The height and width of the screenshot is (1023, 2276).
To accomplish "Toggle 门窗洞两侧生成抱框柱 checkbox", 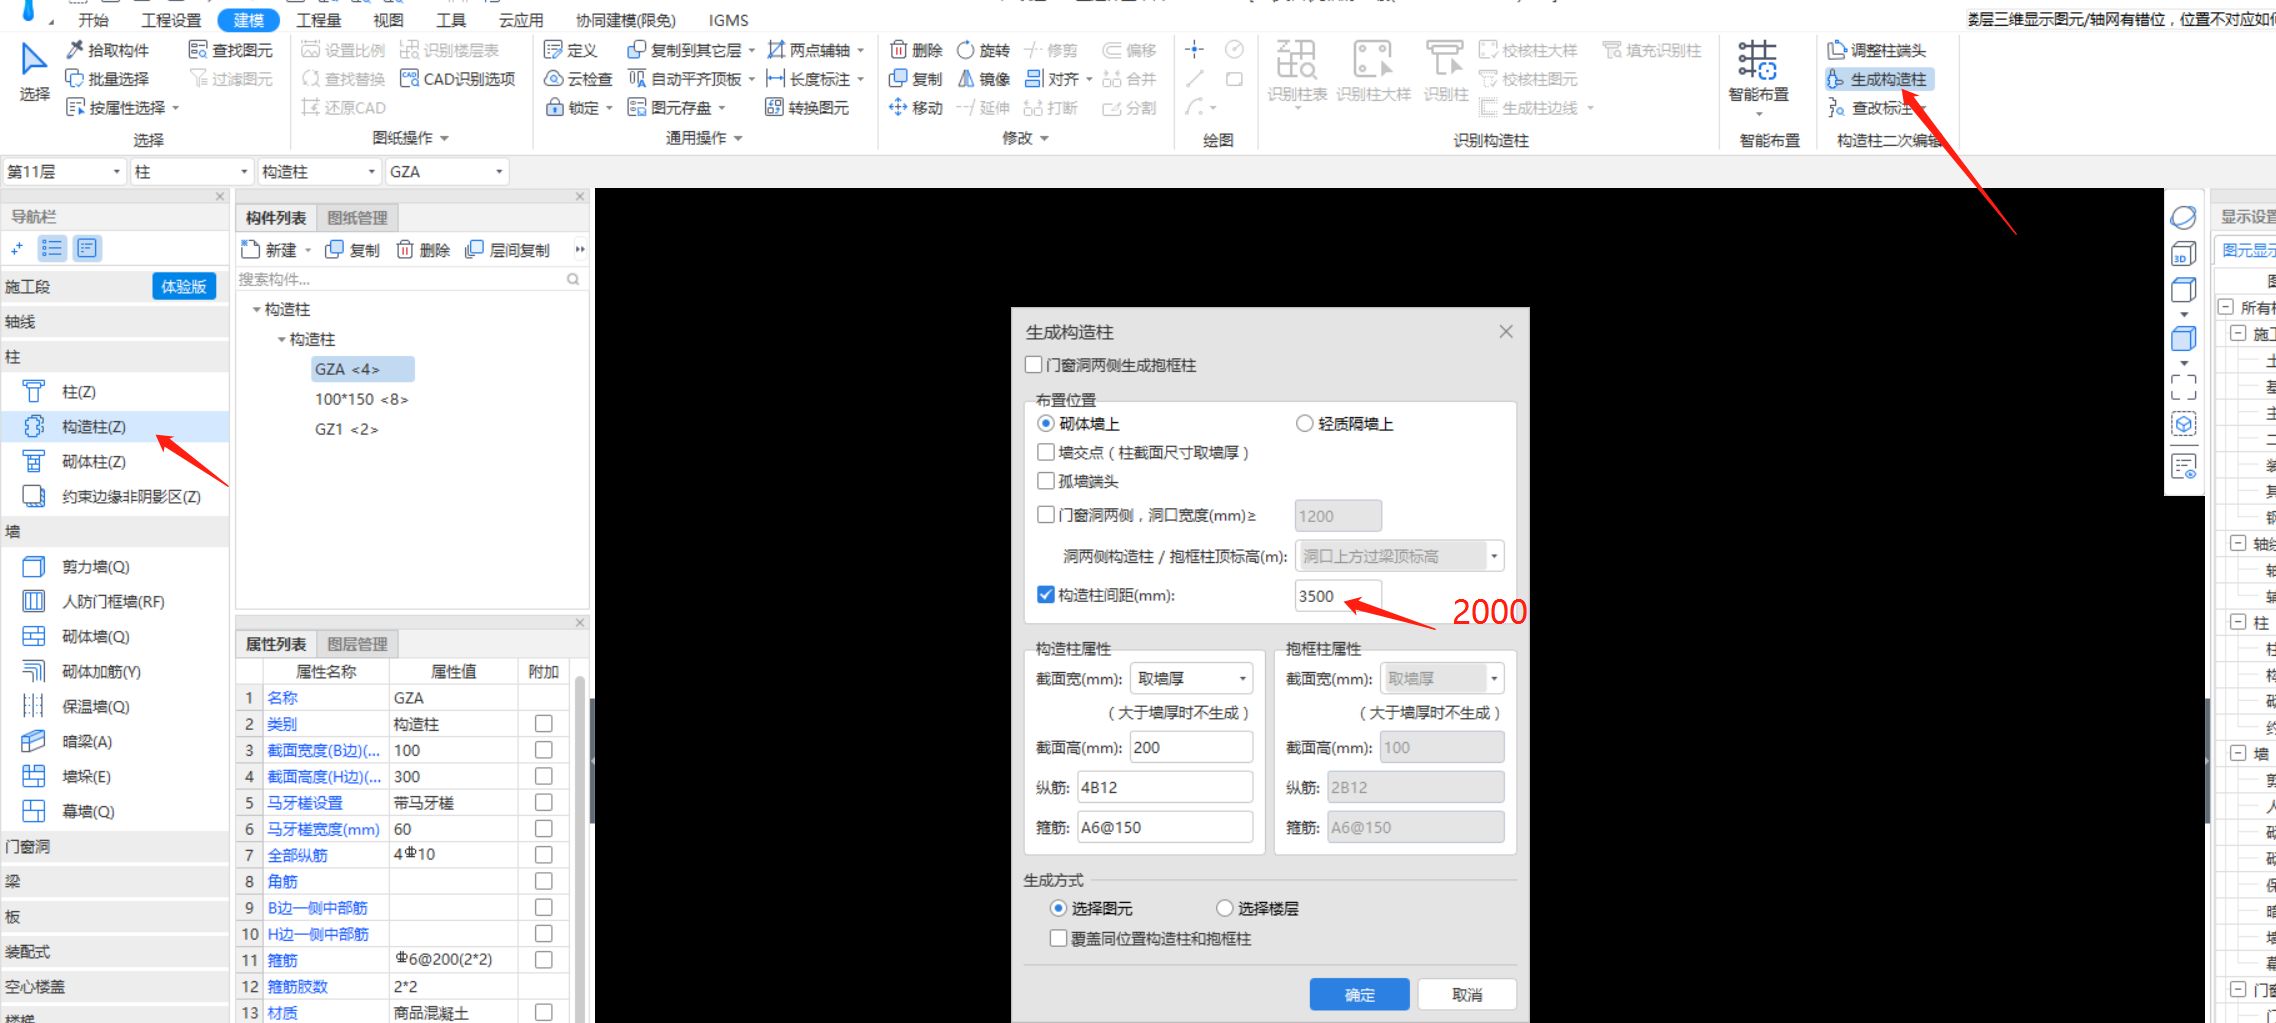I will 1034,365.
